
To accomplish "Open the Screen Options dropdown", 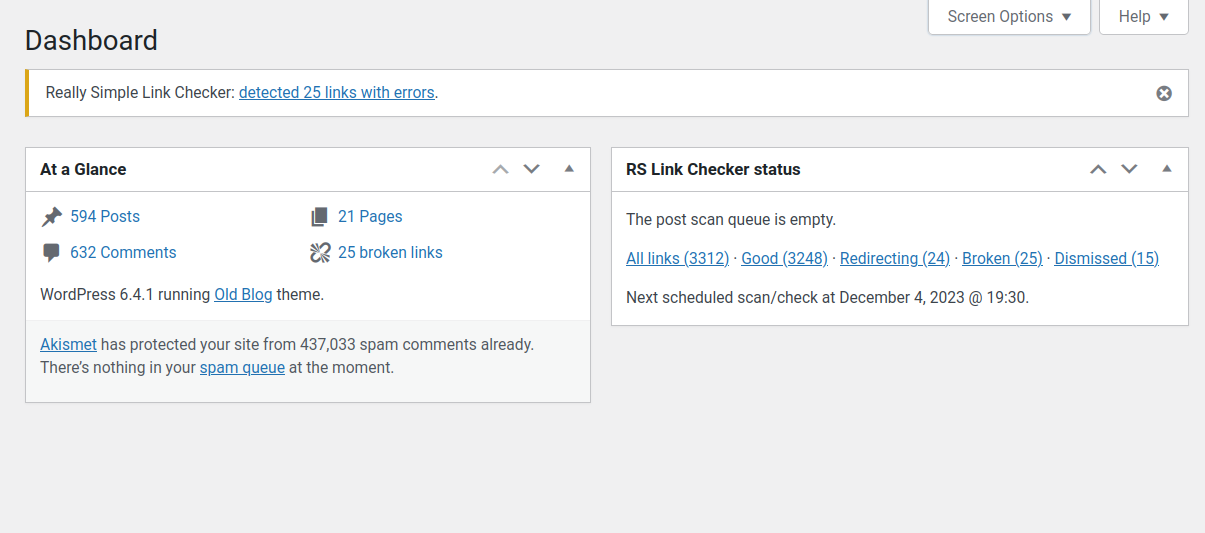I will (1009, 17).
